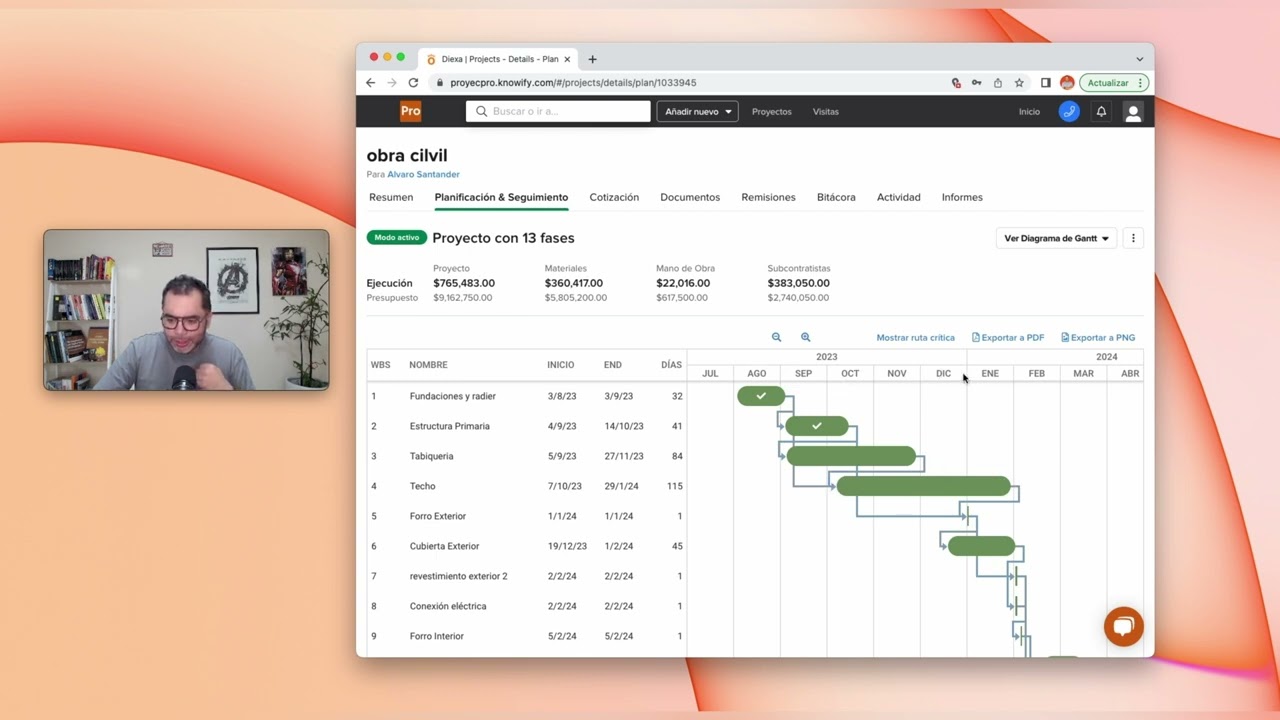Open Proyectos in the top navigation
This screenshot has height=720, width=1280.
point(771,112)
